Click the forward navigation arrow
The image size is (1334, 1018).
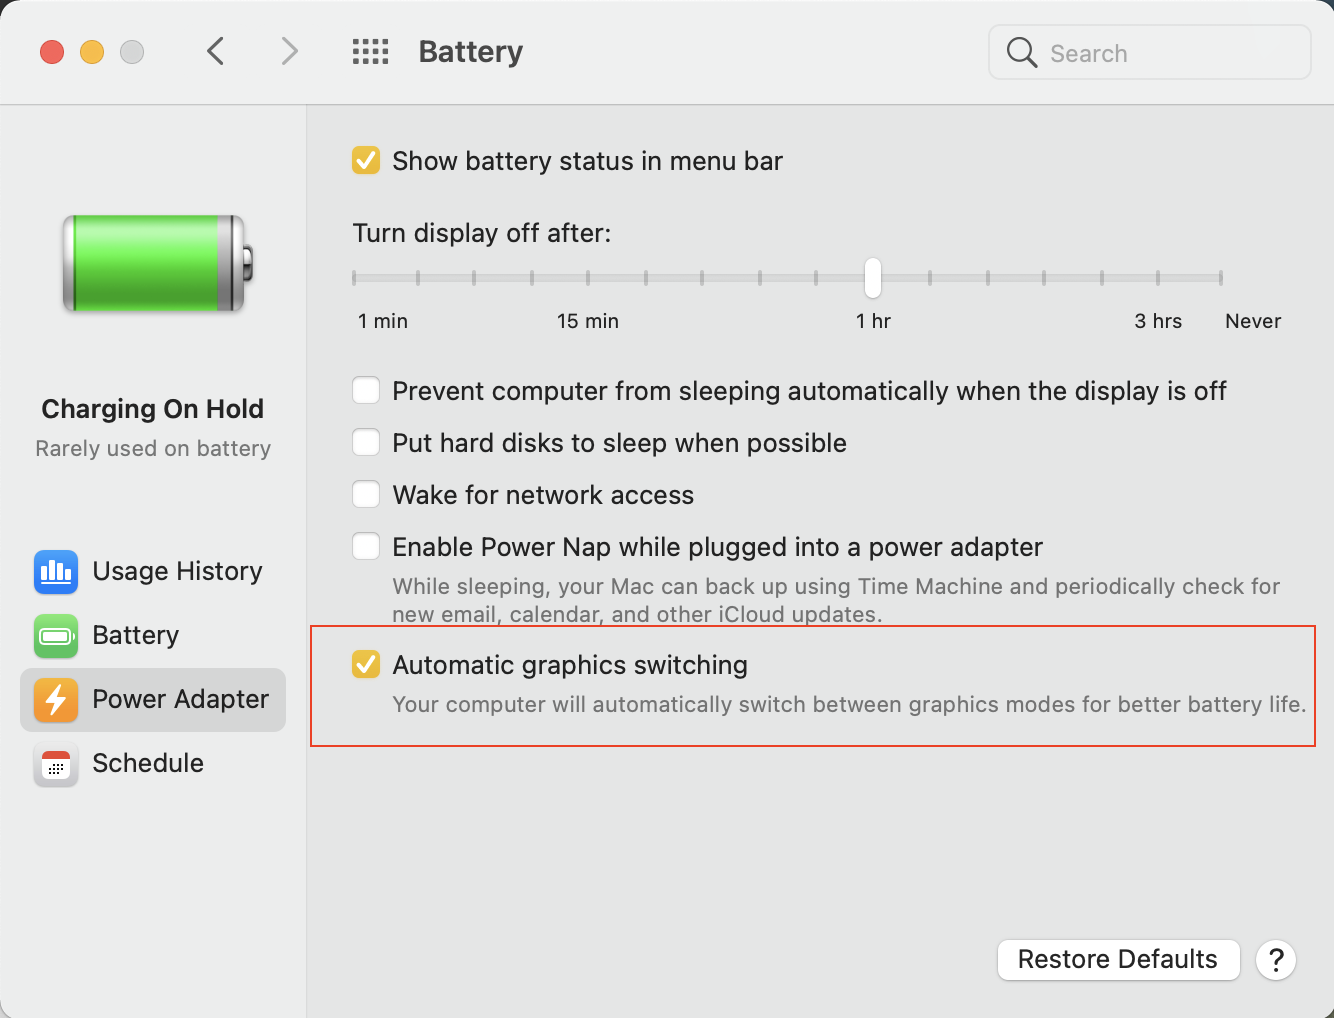coord(289,52)
